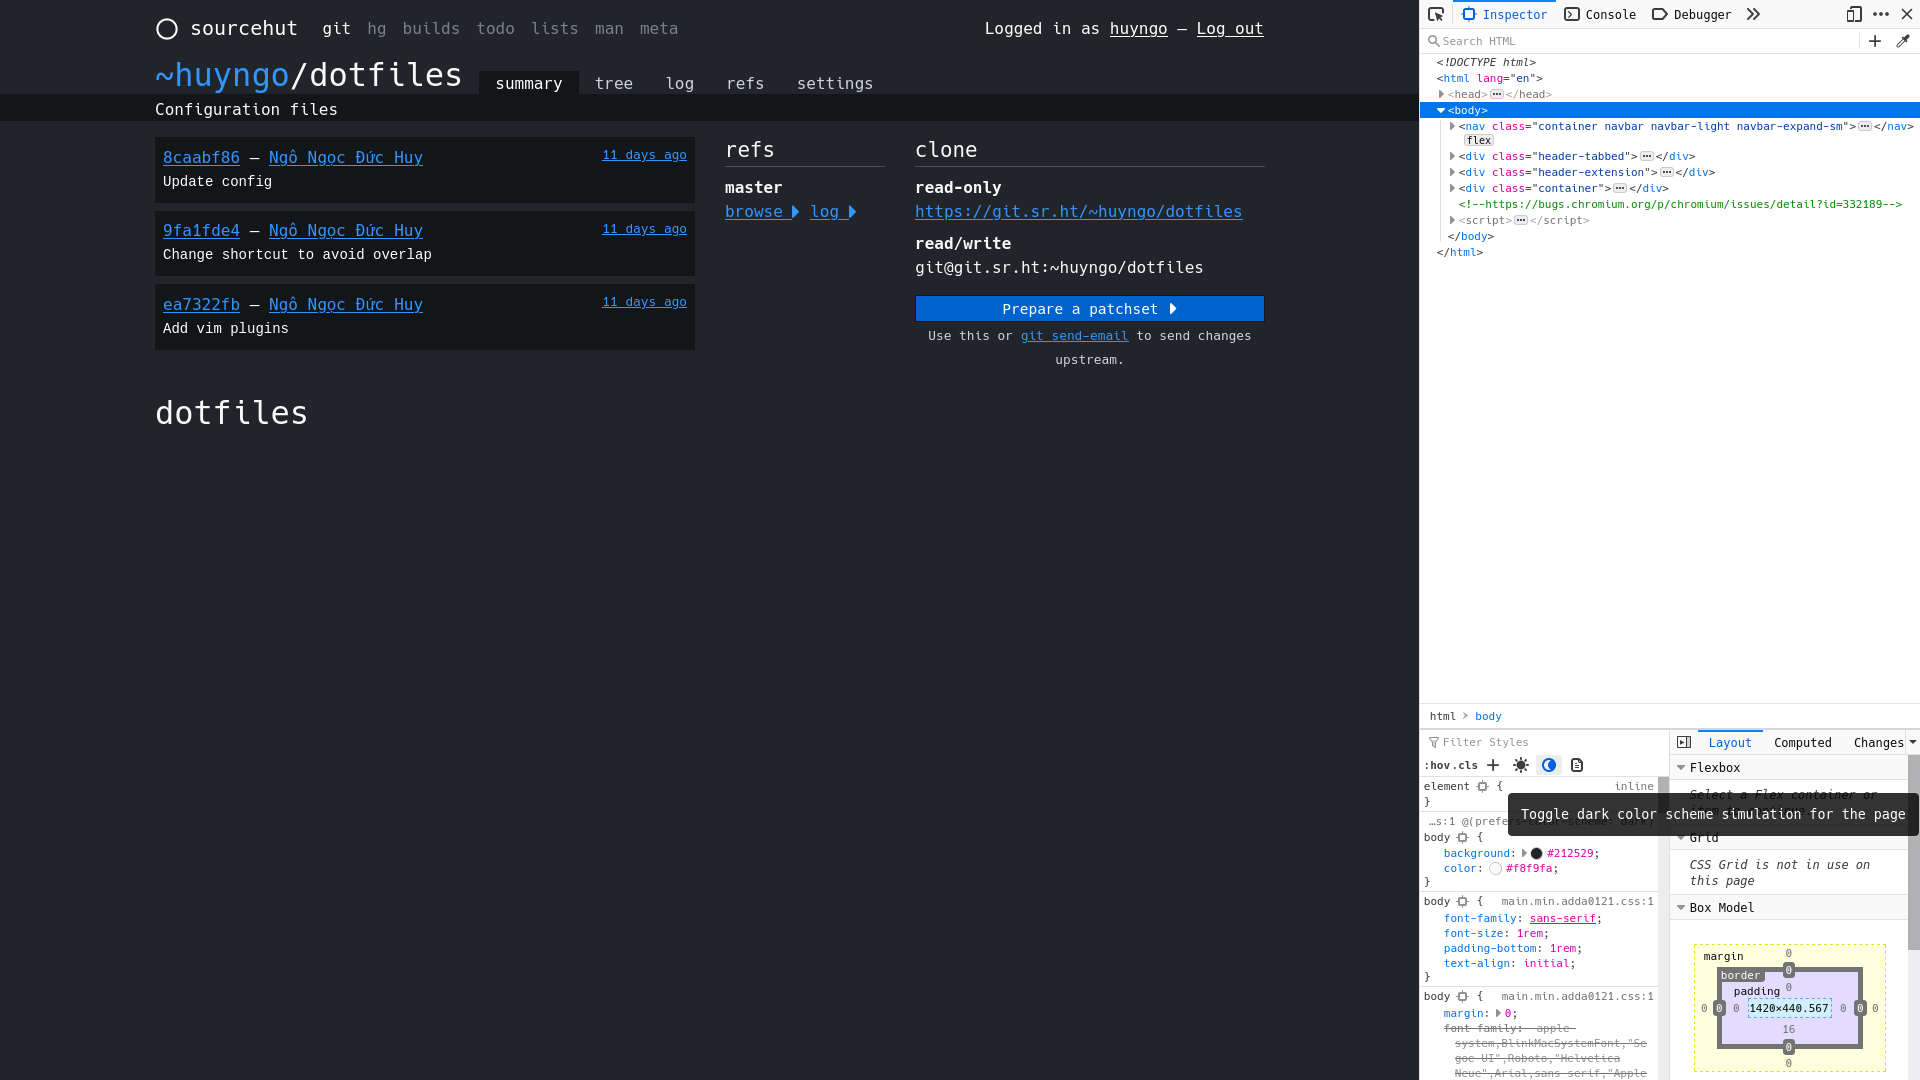Toggle :hov pseudo-class panel

[x=1436, y=765]
